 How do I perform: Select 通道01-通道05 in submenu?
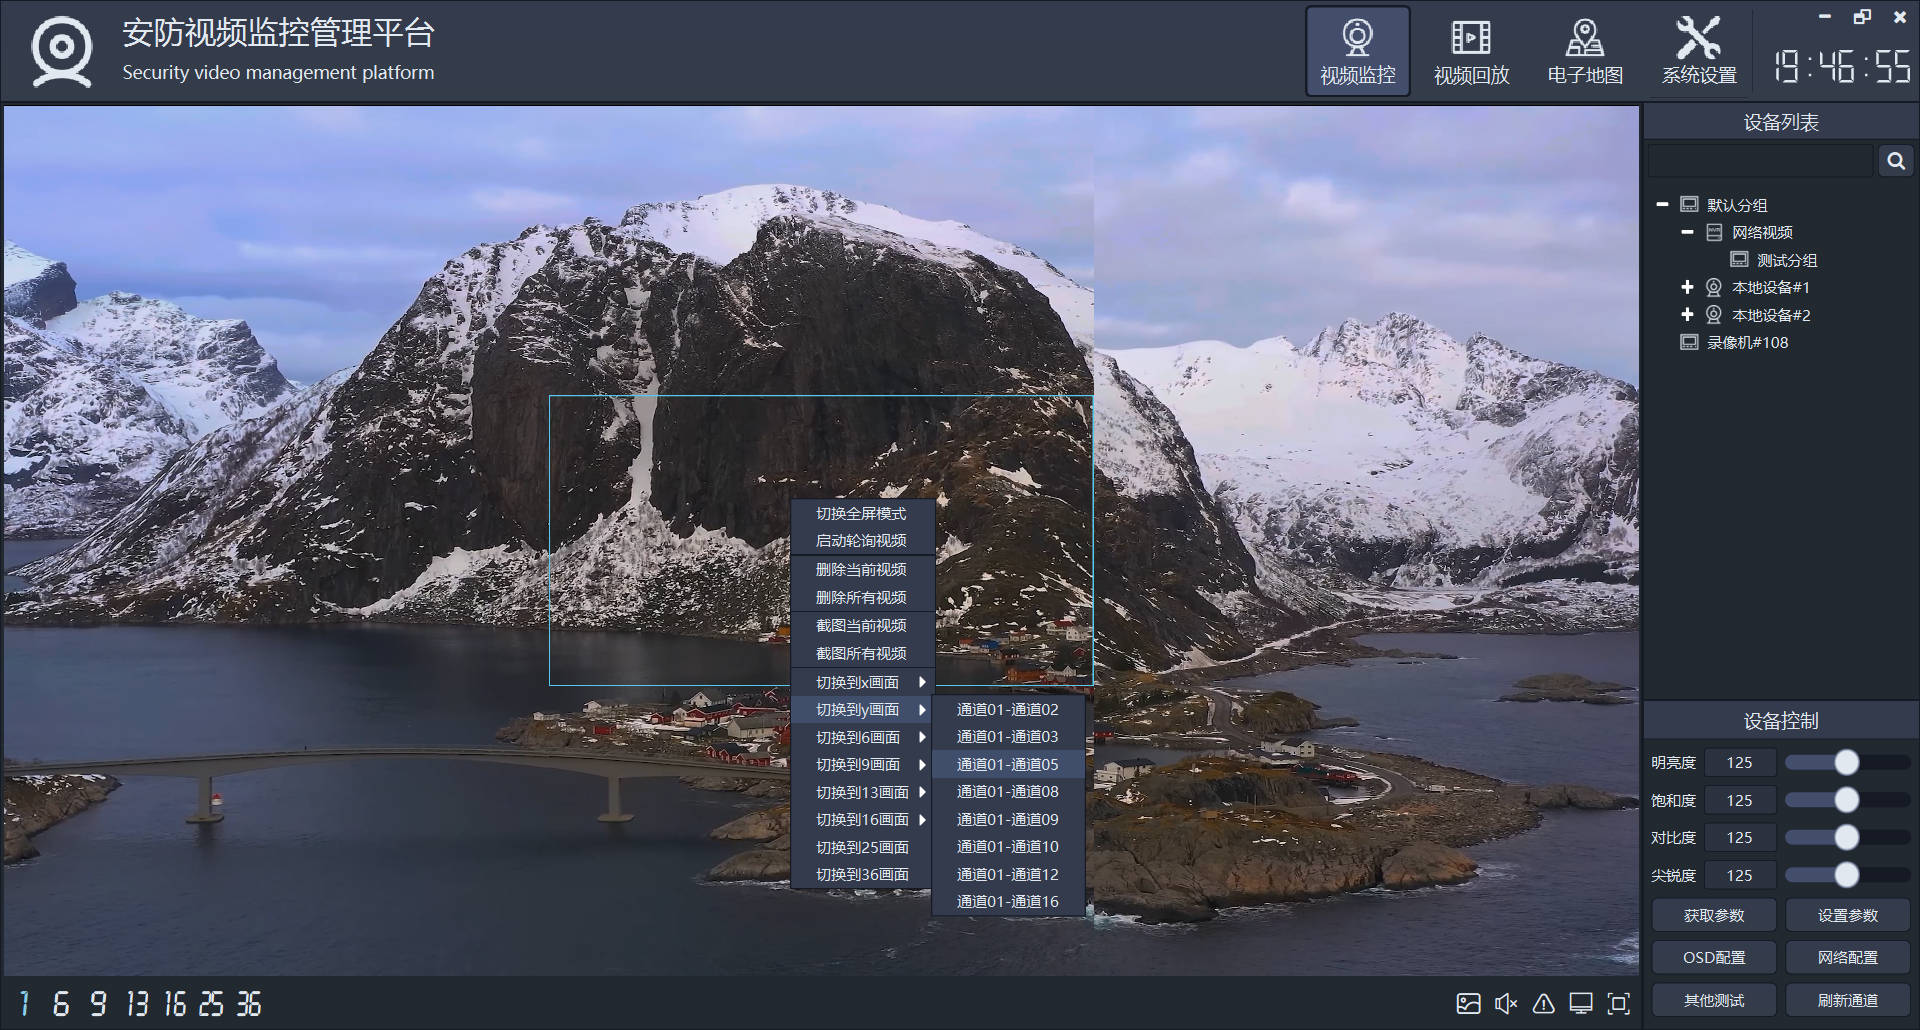1008,764
